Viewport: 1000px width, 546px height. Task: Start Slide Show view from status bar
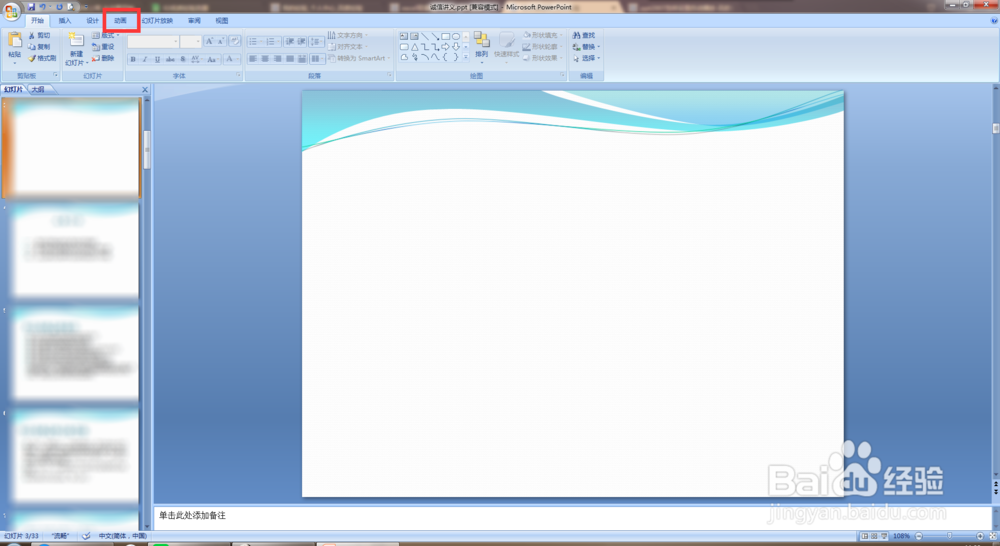884,536
